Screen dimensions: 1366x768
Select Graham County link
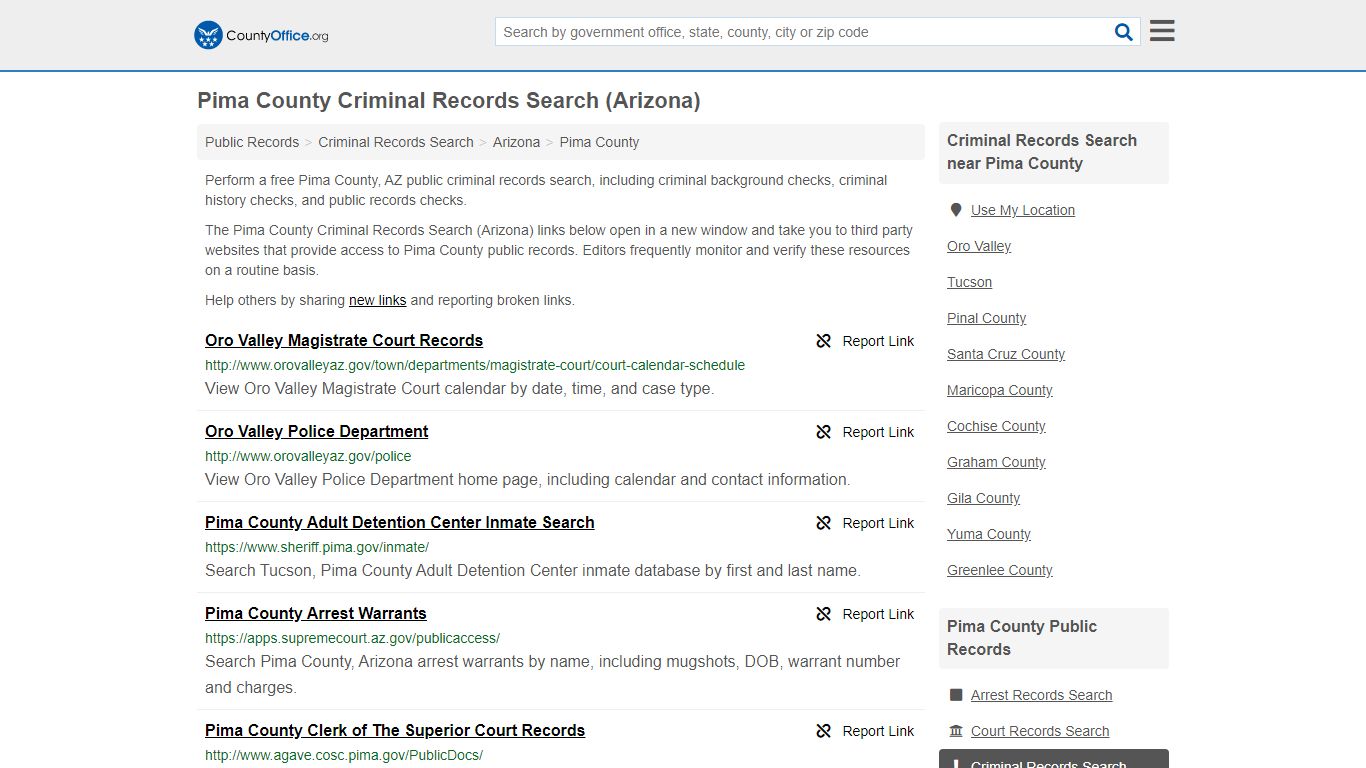pos(996,462)
